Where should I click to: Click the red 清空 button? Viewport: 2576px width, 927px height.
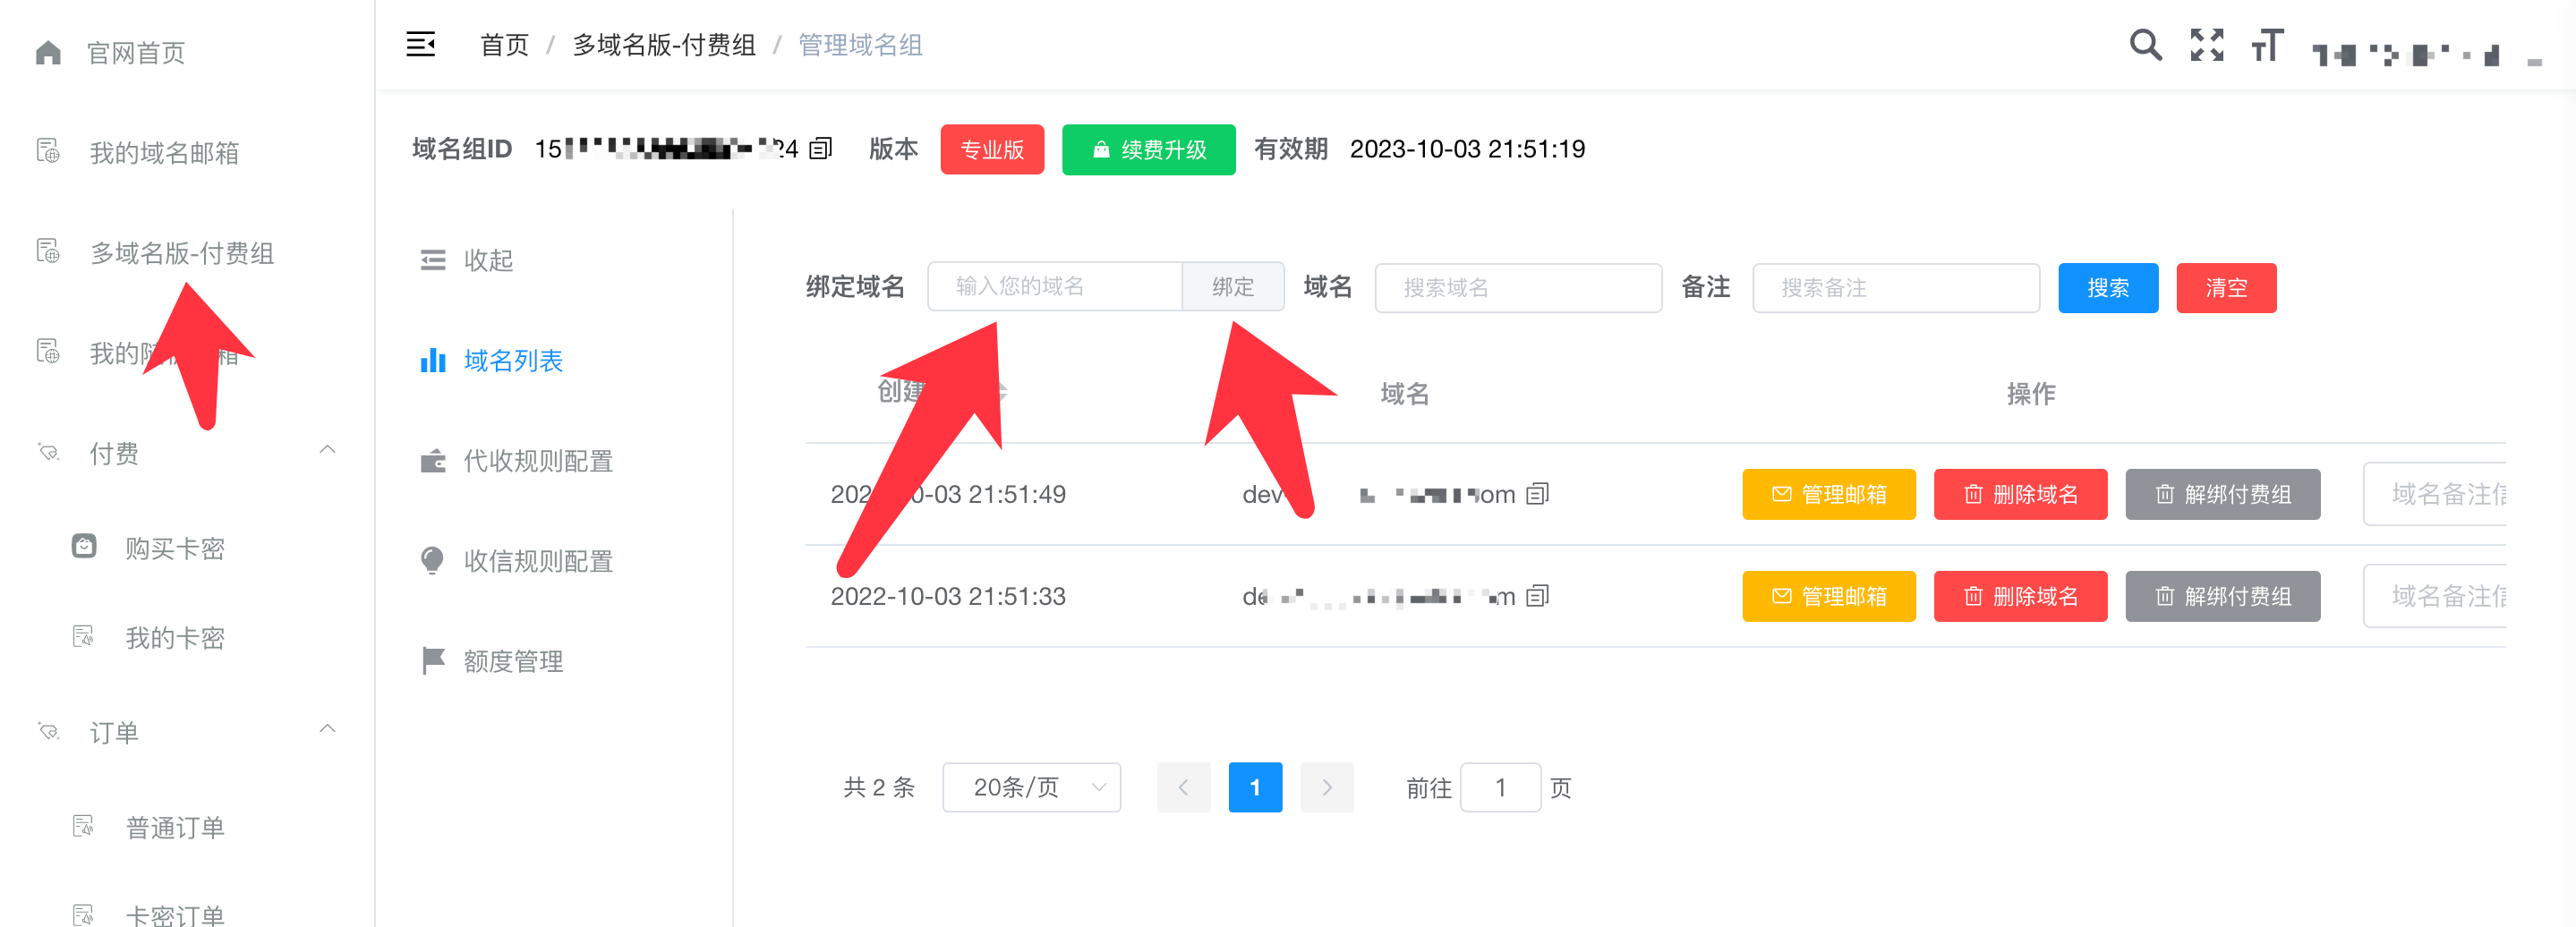click(2225, 287)
